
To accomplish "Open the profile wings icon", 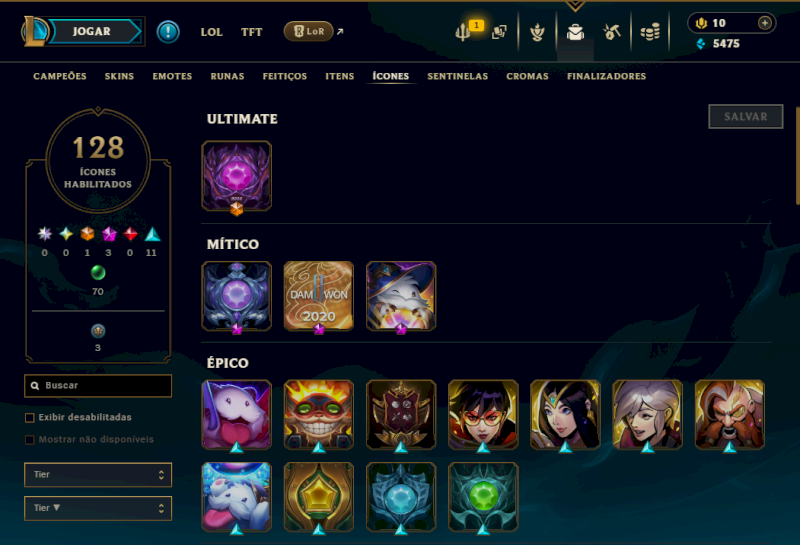I will (x=537, y=32).
